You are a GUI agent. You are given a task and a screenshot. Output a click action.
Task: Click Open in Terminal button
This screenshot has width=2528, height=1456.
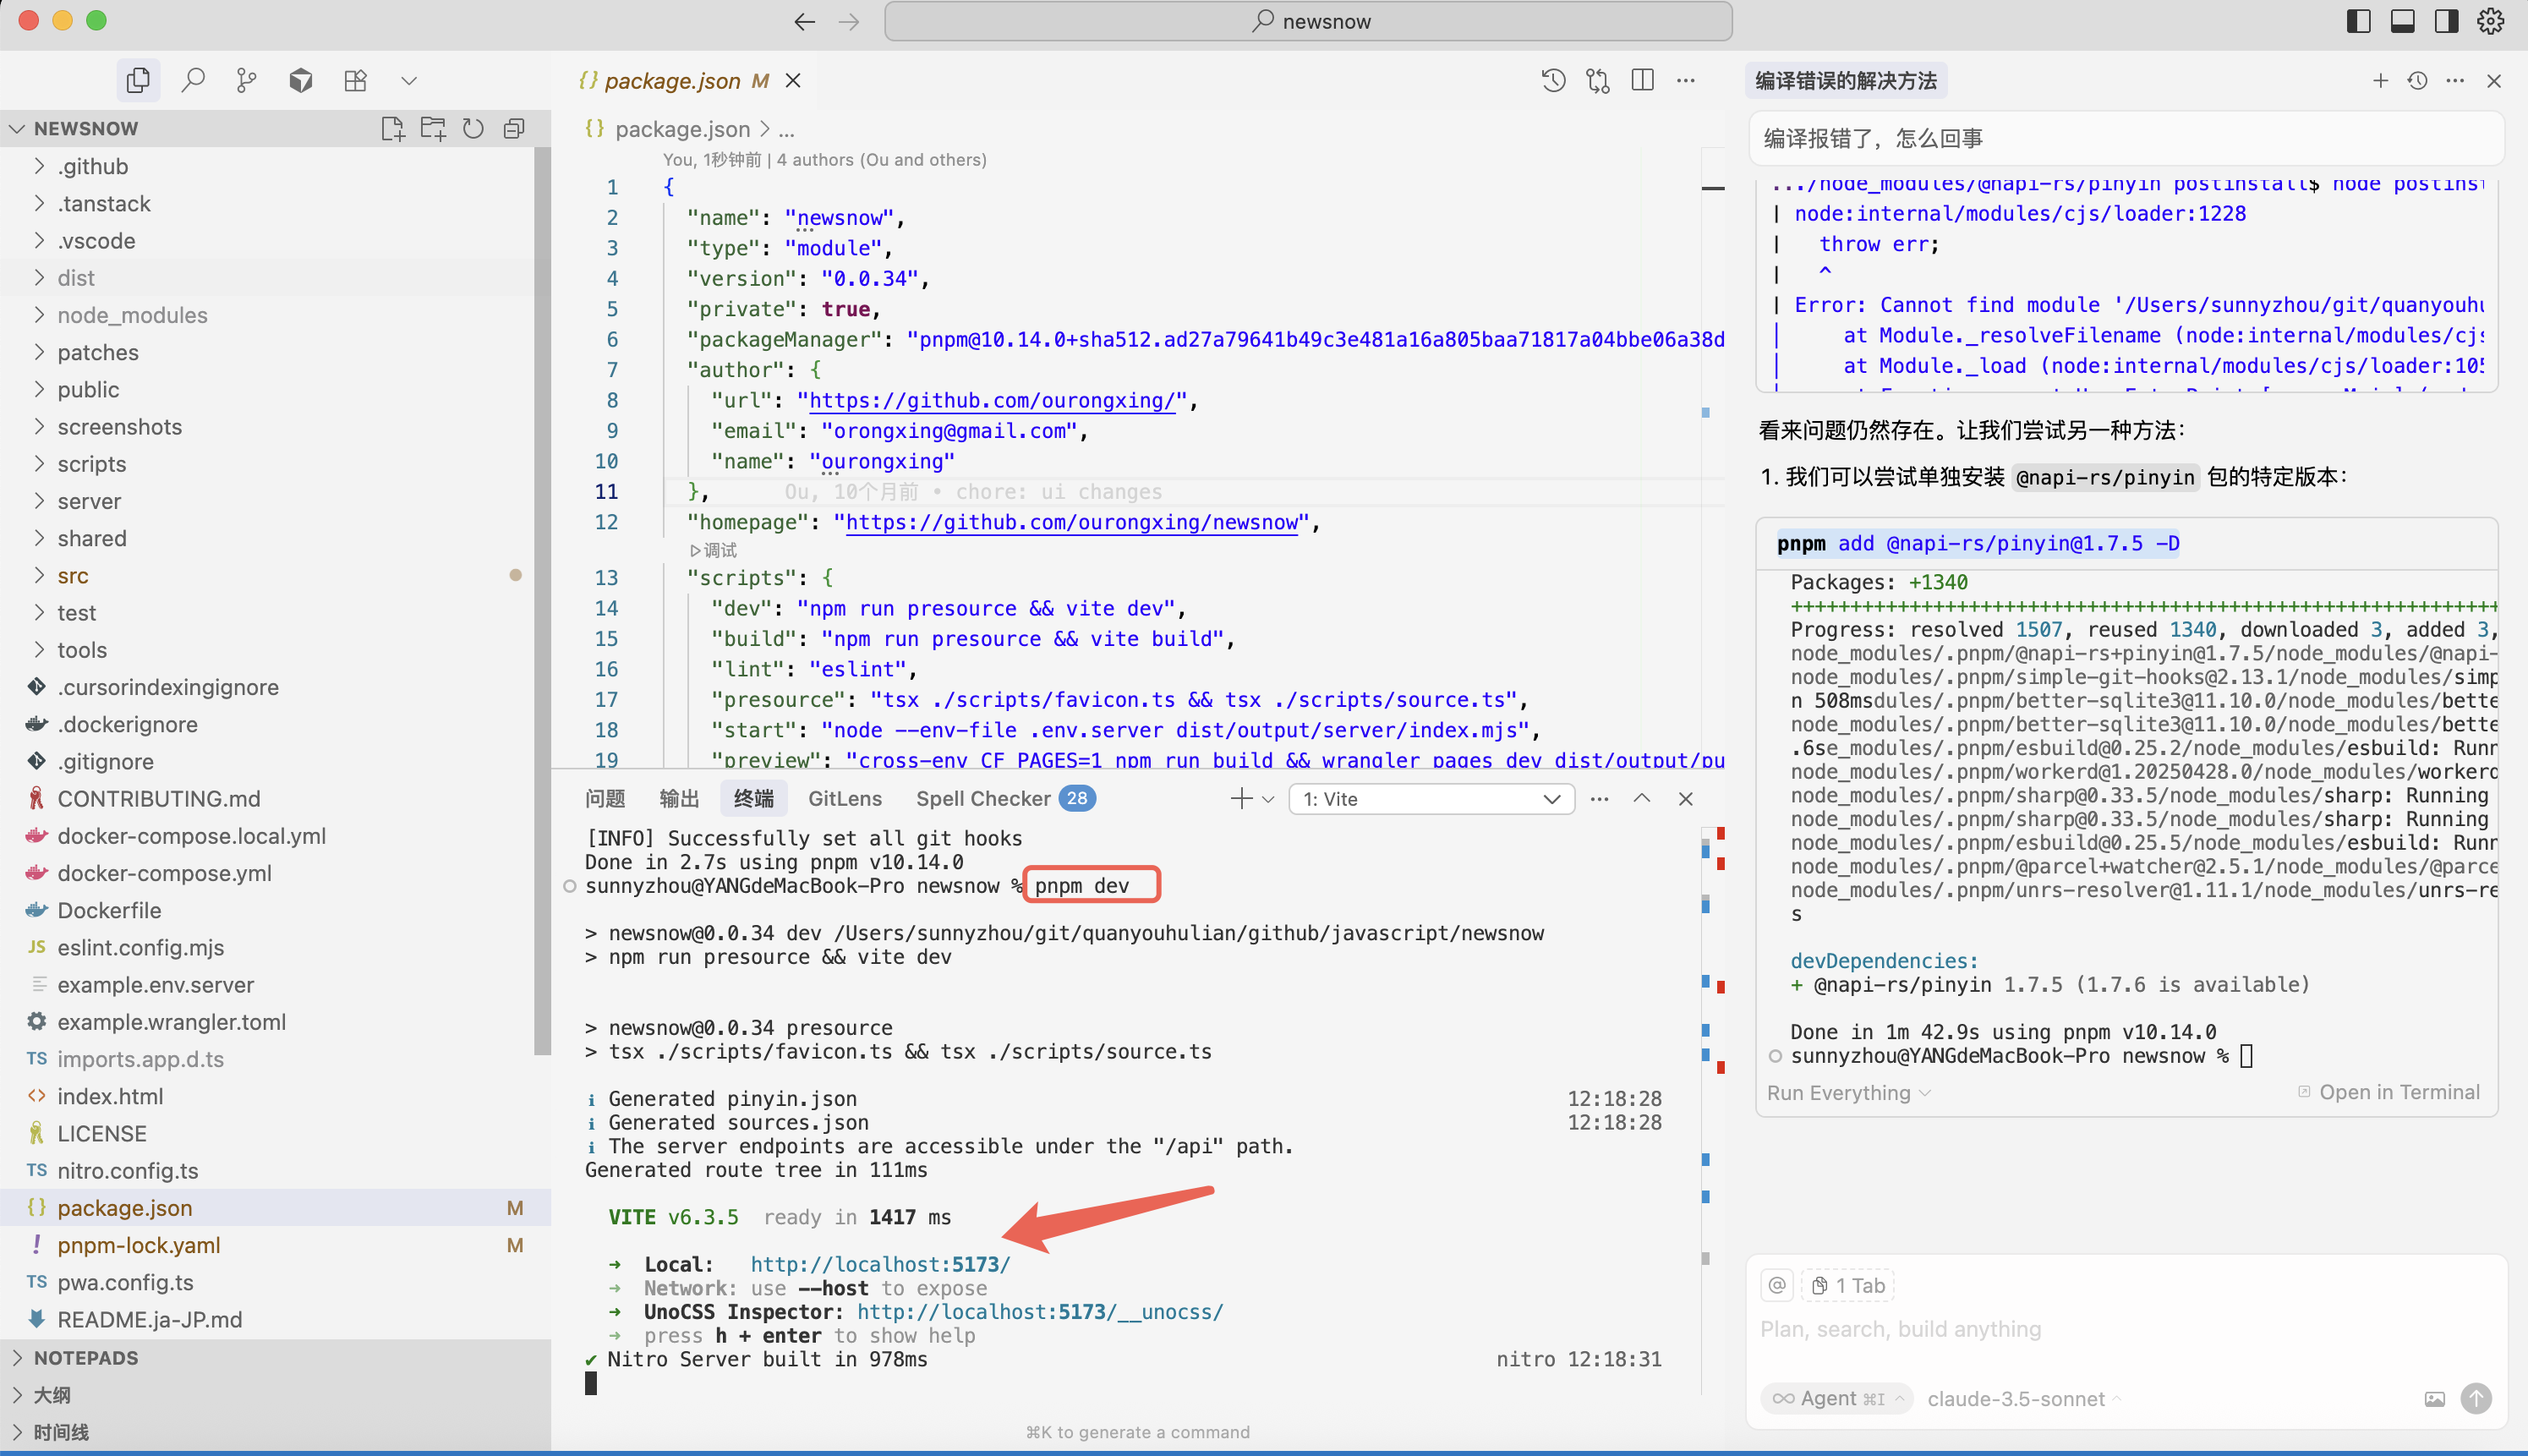[x=2388, y=1092]
